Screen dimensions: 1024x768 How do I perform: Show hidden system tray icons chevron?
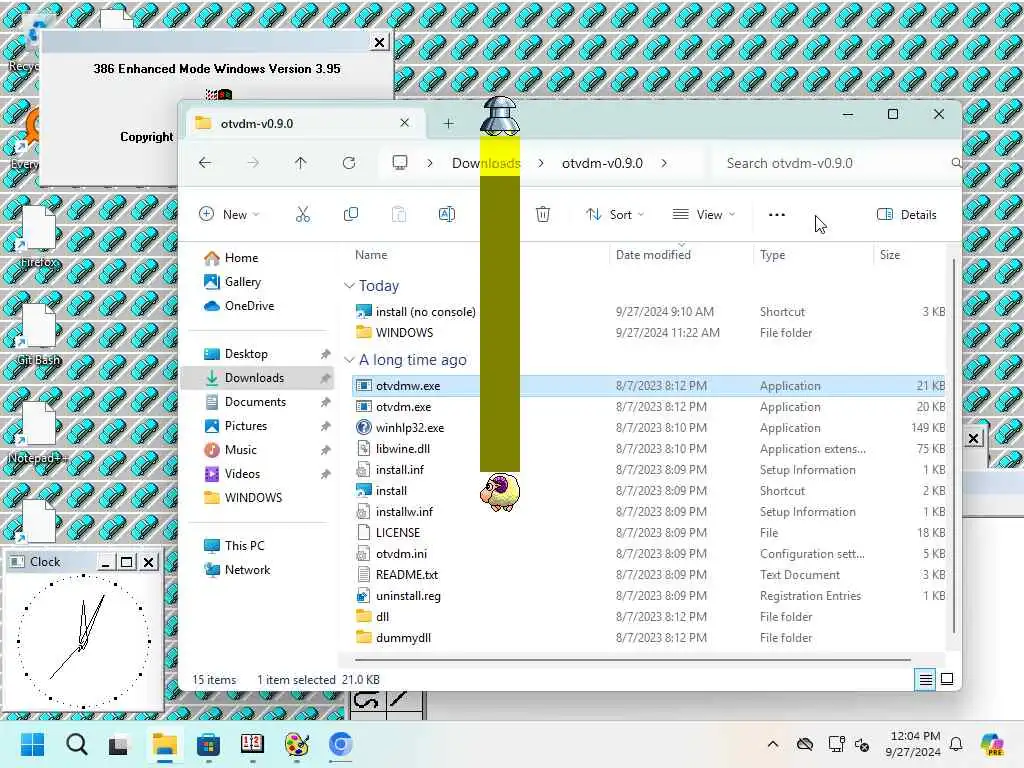(773, 744)
